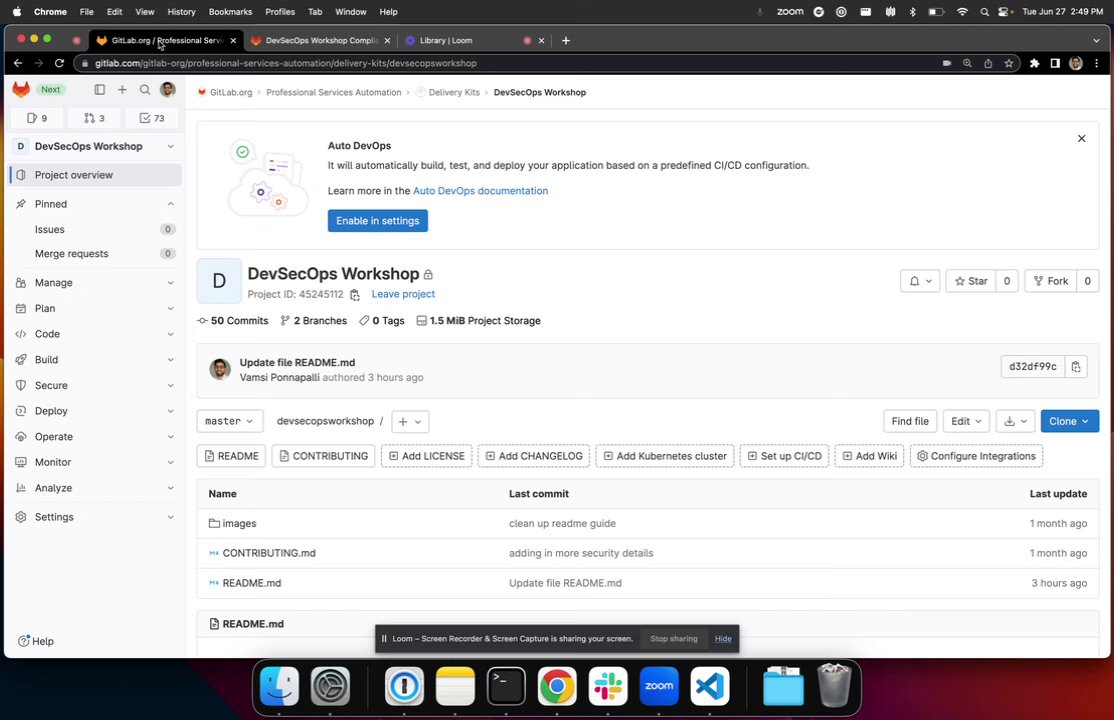The height and width of the screenshot is (720, 1114).
Task: Open the sidebar search icon
Action: (145, 90)
